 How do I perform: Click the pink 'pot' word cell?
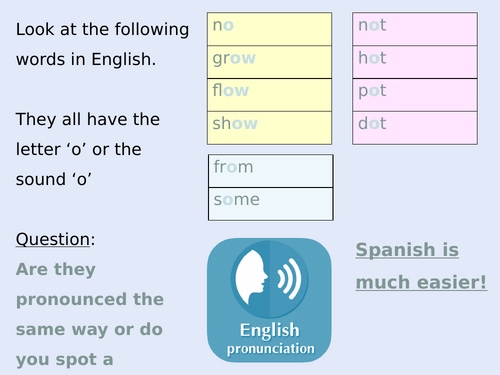click(x=415, y=95)
